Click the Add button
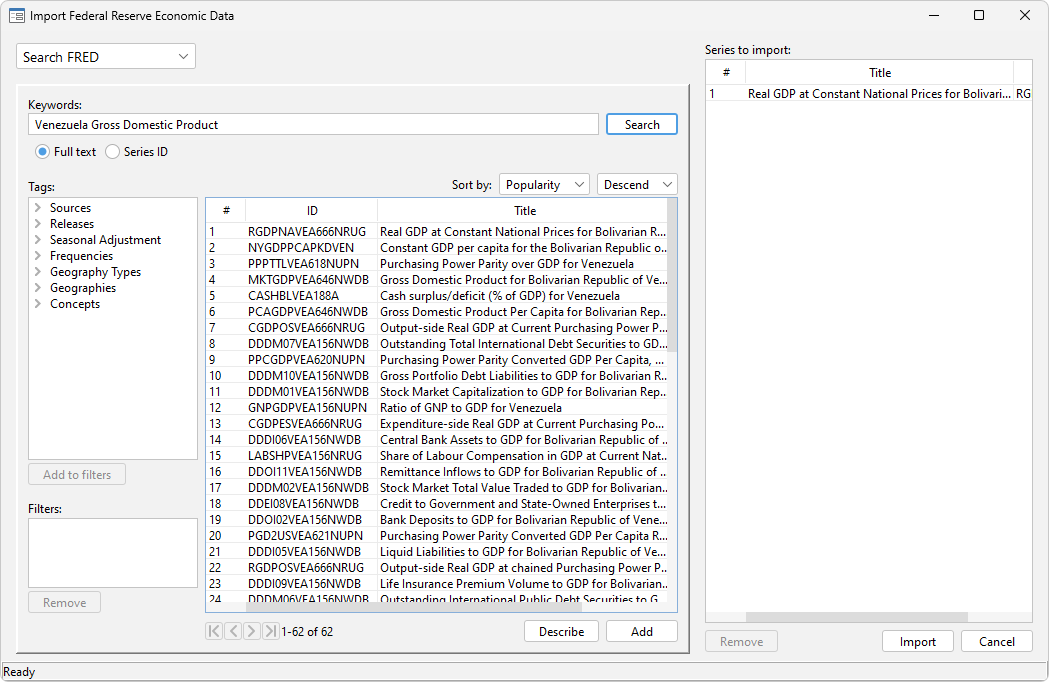 [642, 632]
